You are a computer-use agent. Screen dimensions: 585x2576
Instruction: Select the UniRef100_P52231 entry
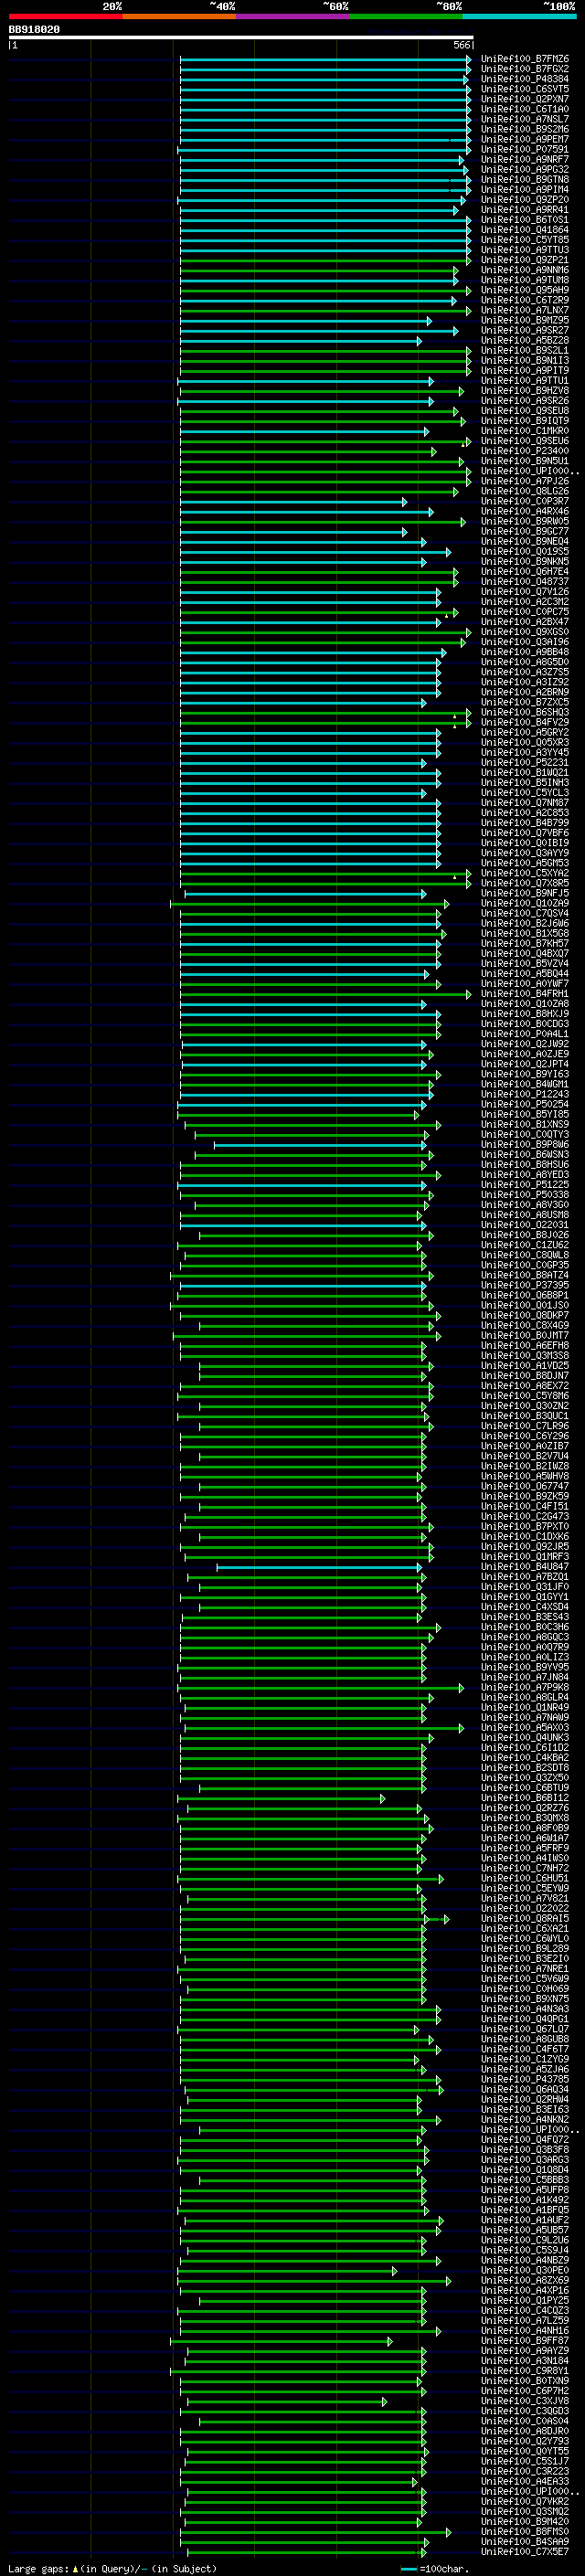point(525,762)
